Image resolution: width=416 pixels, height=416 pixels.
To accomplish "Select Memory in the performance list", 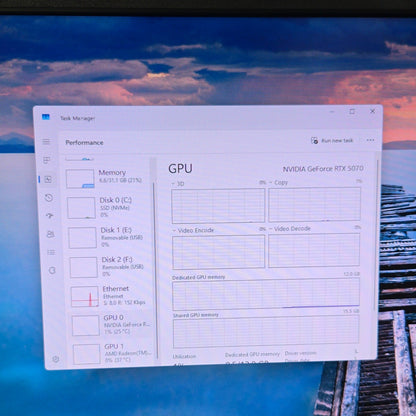I will pos(108,178).
